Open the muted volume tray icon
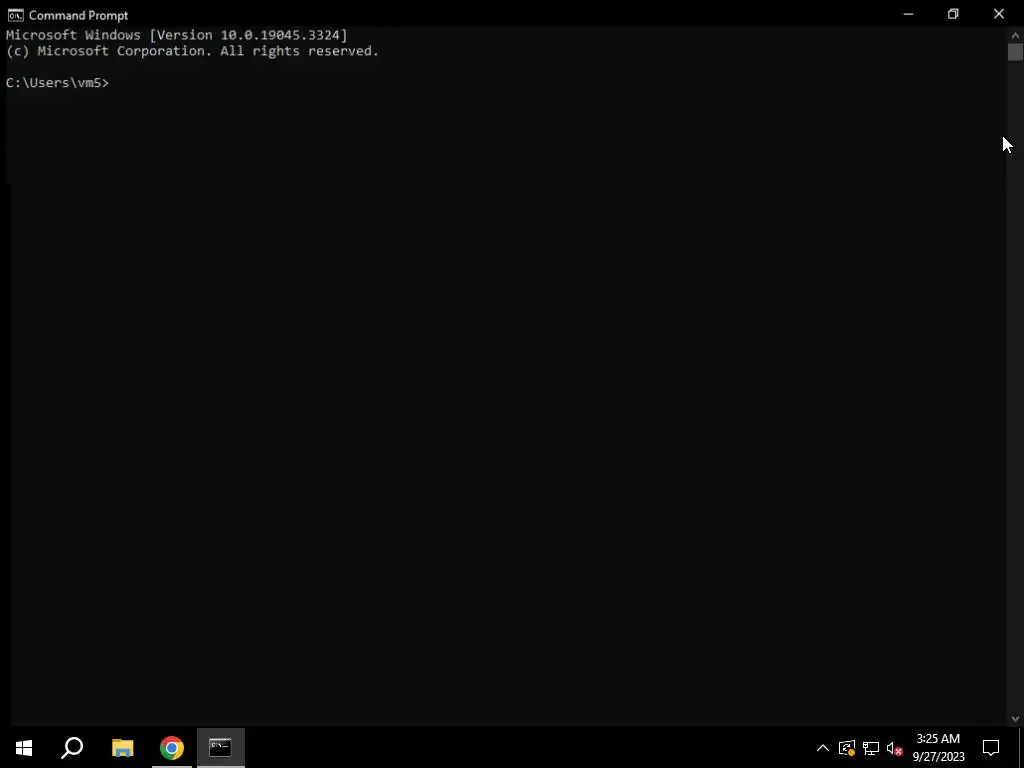Viewport: 1024px width, 768px height. (894, 748)
